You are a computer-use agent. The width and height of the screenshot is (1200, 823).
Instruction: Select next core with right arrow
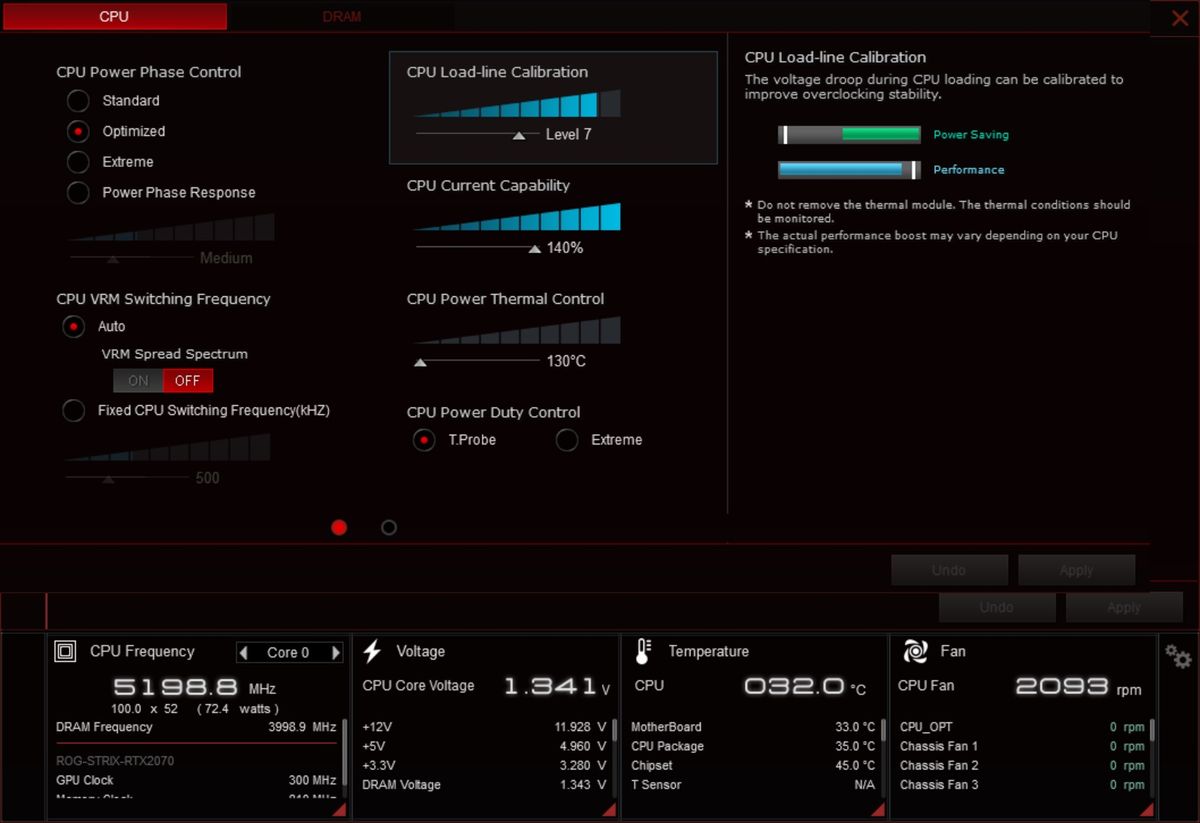[335, 653]
